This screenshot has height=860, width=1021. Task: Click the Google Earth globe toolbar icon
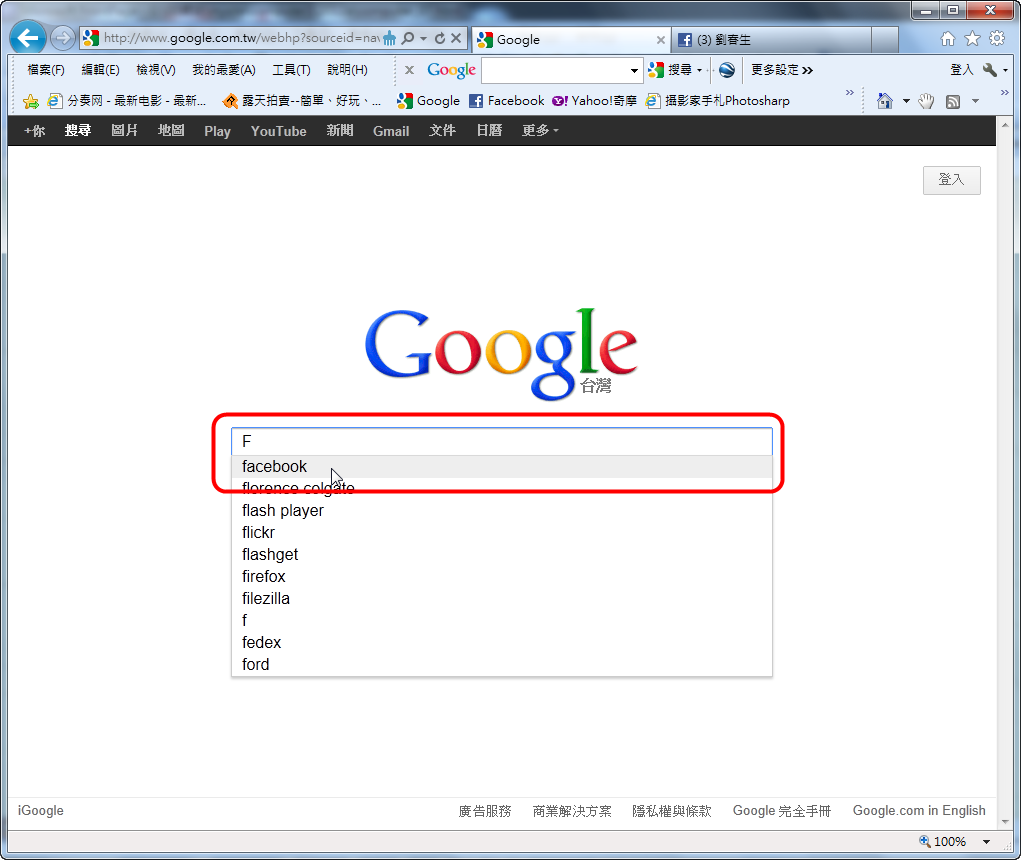point(727,70)
